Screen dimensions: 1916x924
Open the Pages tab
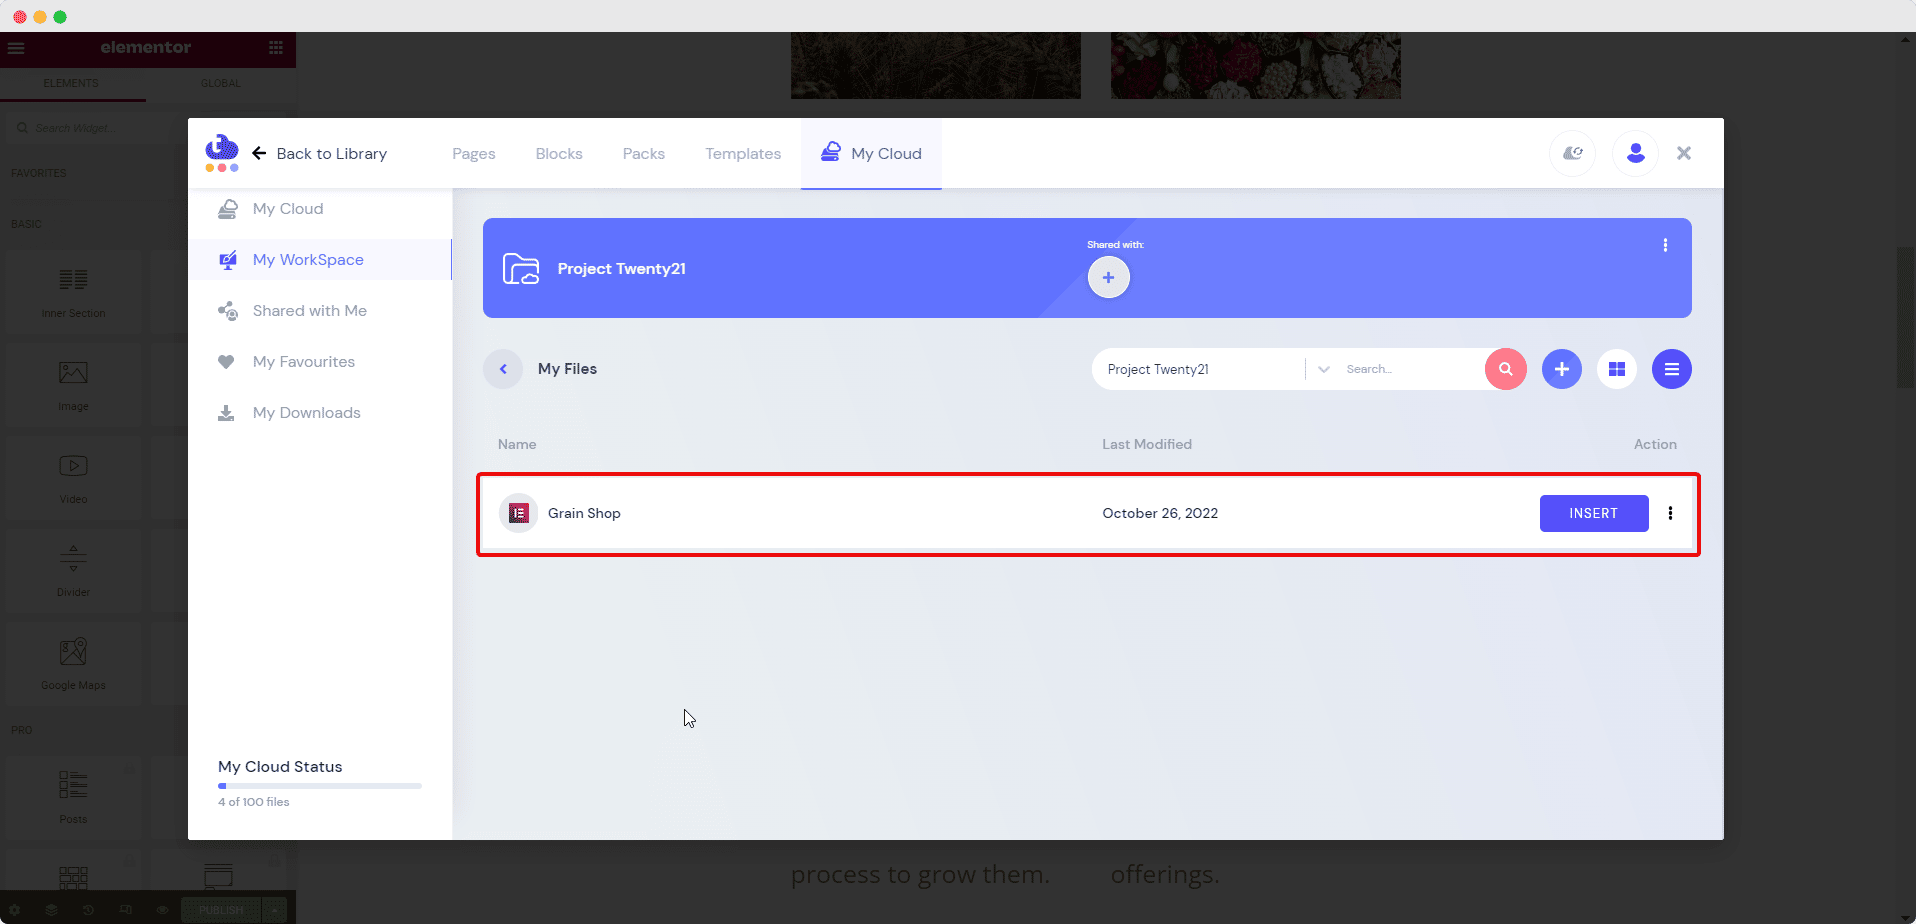tap(474, 153)
